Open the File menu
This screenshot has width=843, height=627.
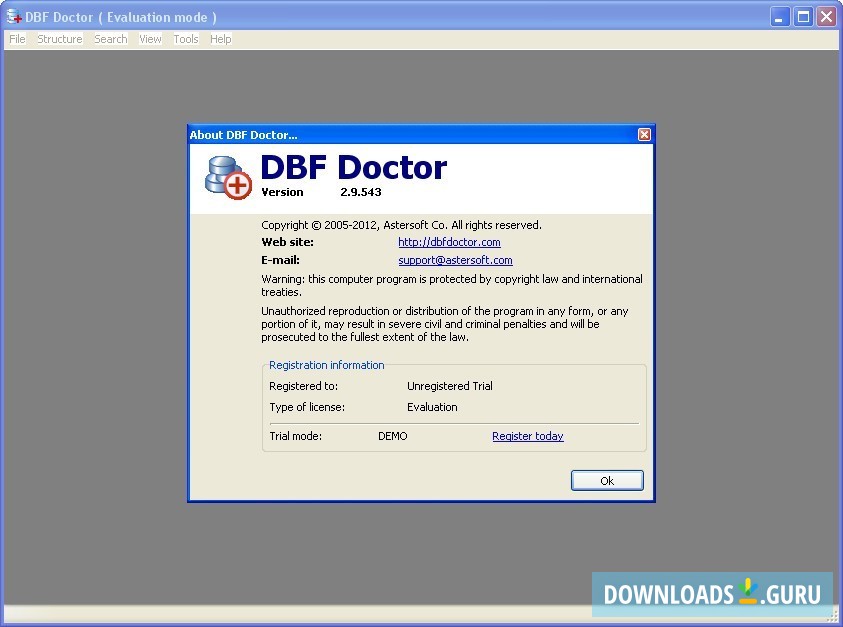click(16, 39)
